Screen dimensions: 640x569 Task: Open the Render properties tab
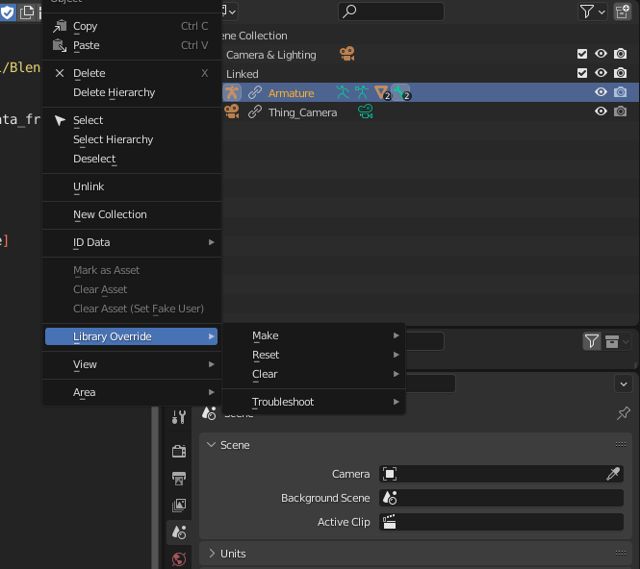click(179, 451)
